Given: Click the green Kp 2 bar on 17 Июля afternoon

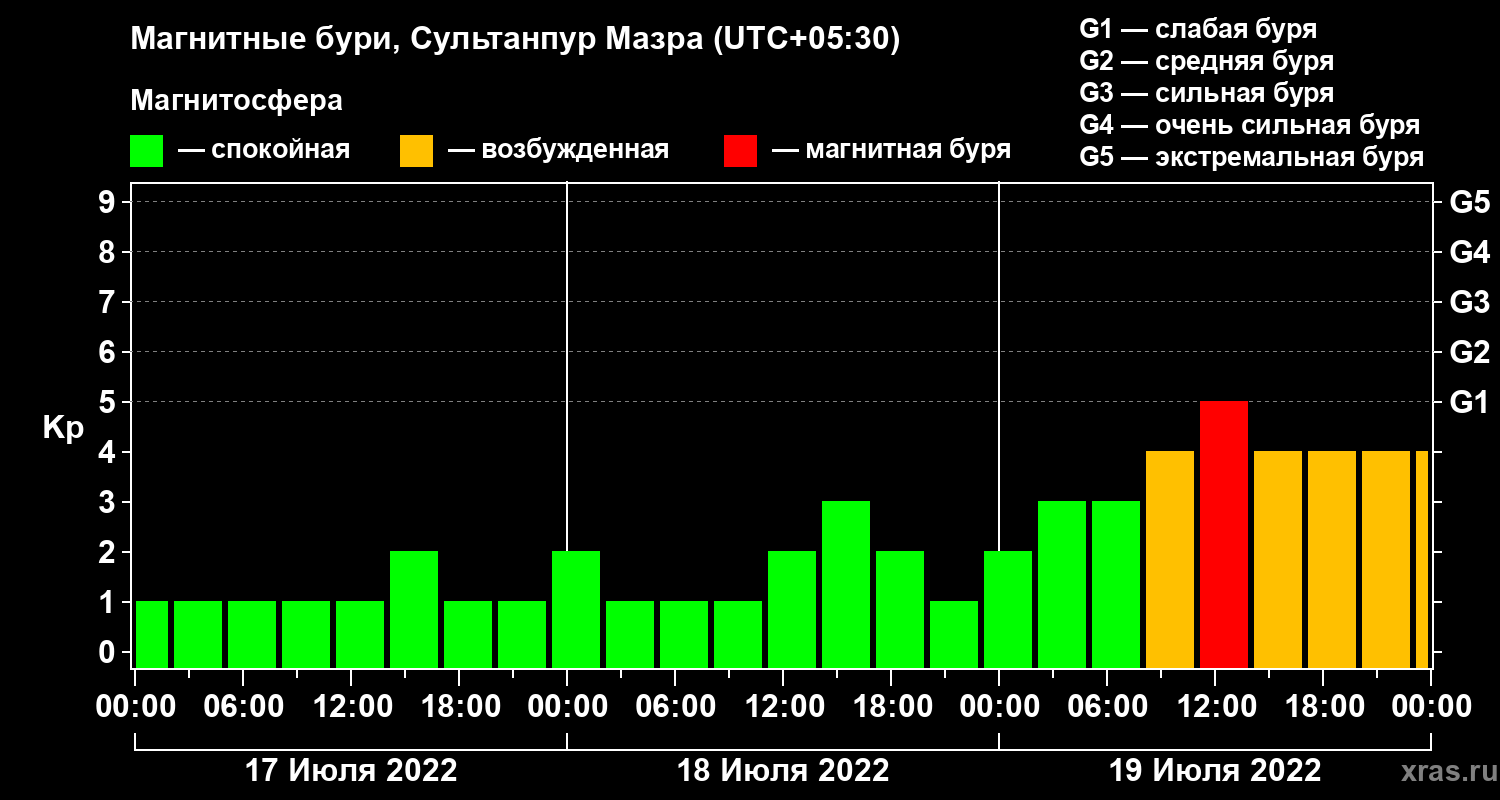Looking at the screenshot, I should pyautogui.click(x=414, y=609).
